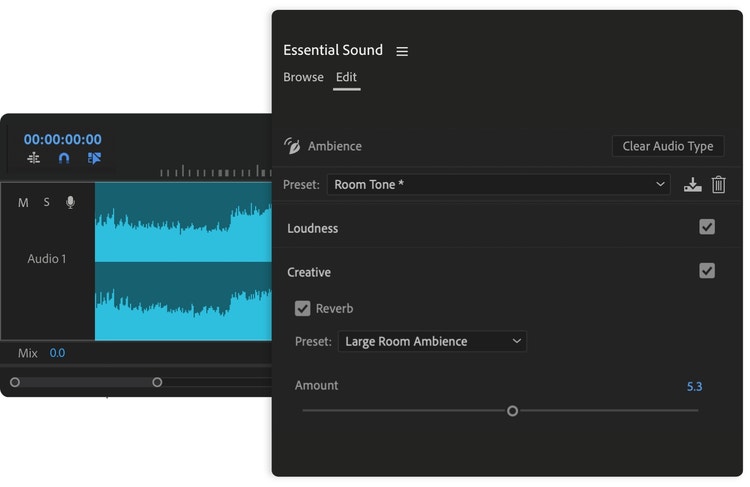Open the Large Room Ambience reverb dropdown
Image resolution: width=750 pixels, height=487 pixels.
click(432, 342)
